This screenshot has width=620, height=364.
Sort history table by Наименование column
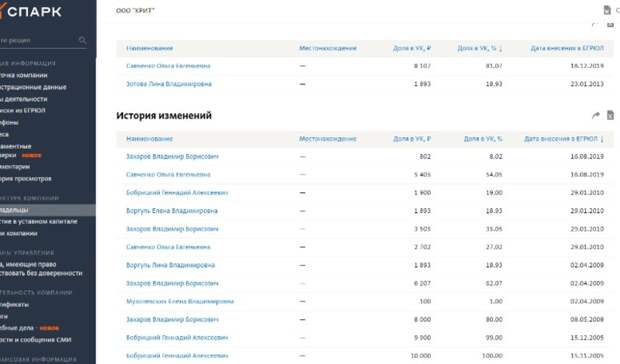pyautogui.click(x=149, y=139)
